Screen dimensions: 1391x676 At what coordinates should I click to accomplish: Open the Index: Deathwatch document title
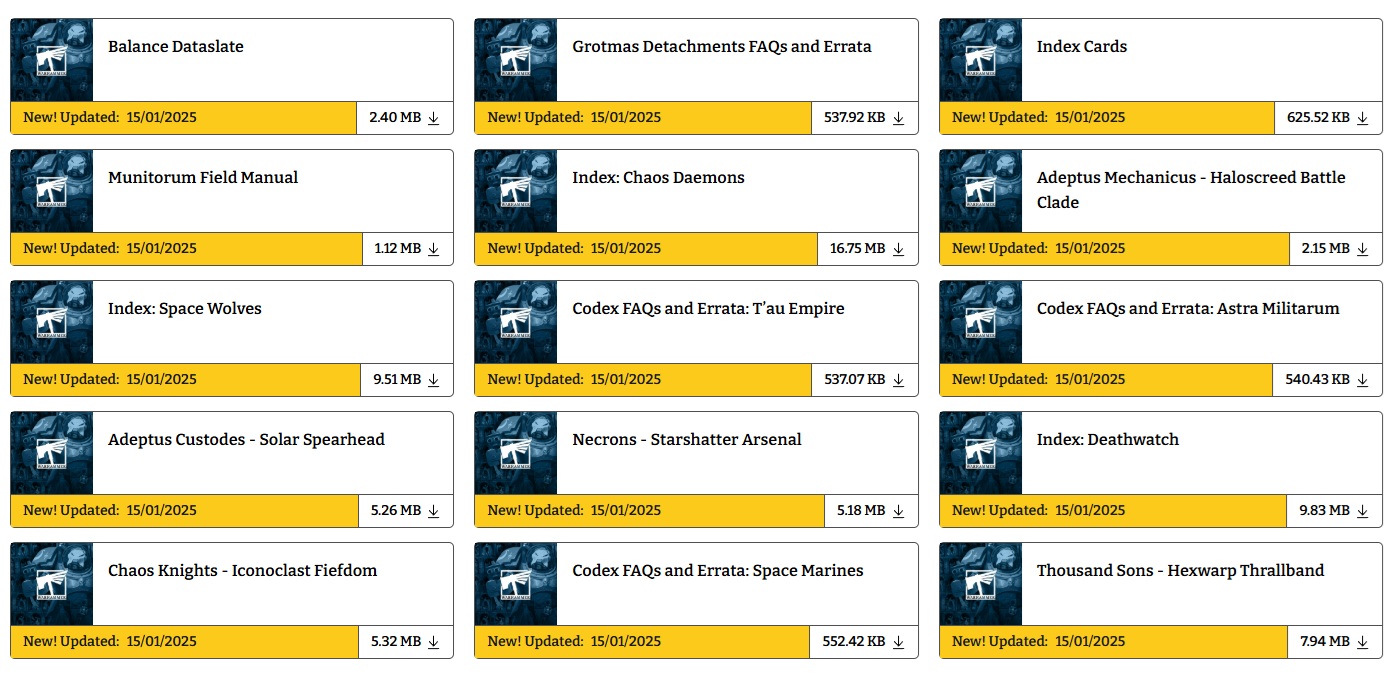coord(1108,440)
